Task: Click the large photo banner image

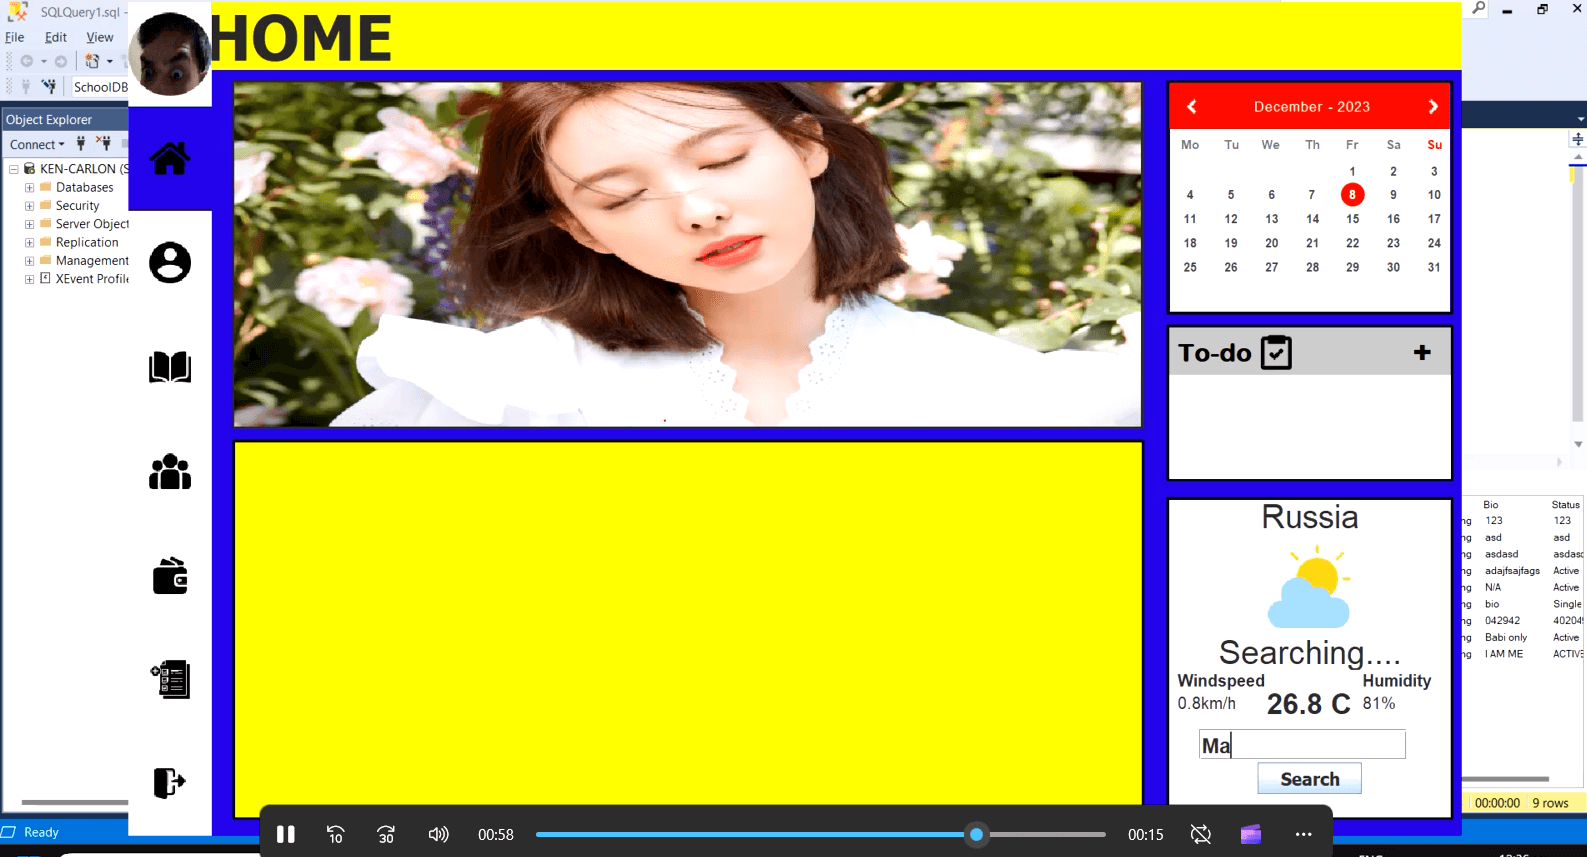Action: coord(688,254)
